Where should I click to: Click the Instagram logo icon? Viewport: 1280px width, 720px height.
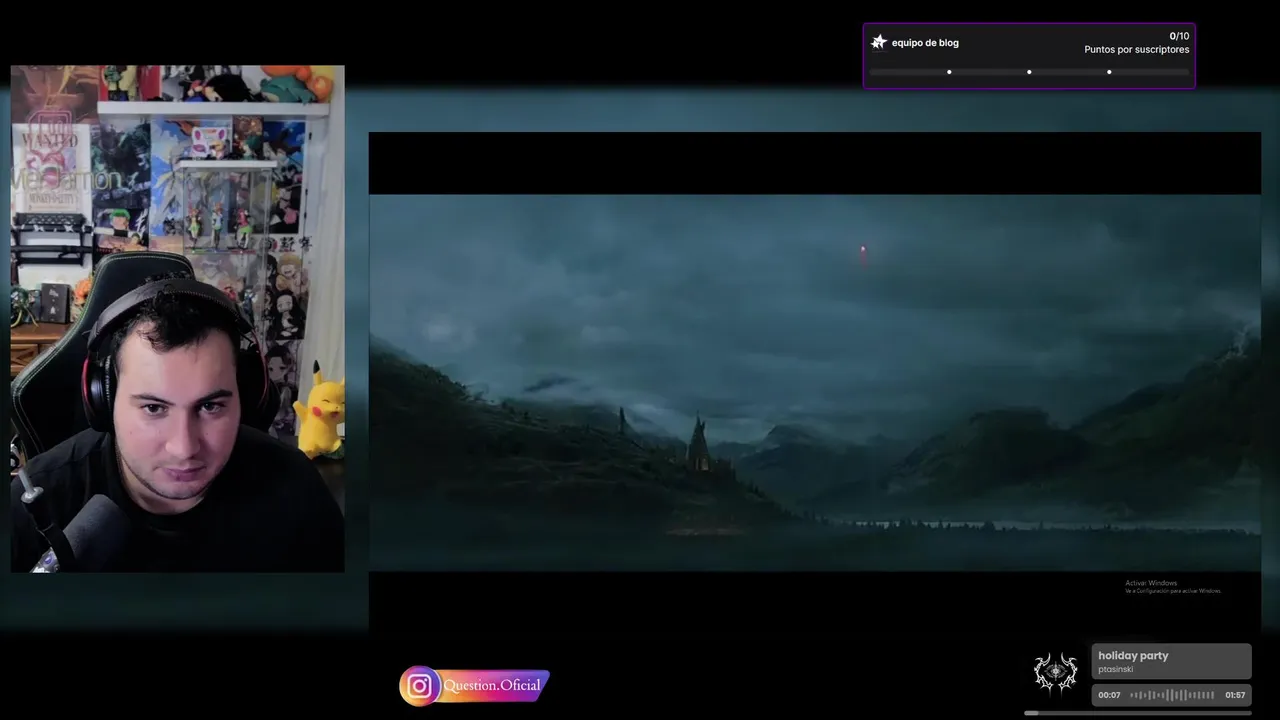point(420,686)
